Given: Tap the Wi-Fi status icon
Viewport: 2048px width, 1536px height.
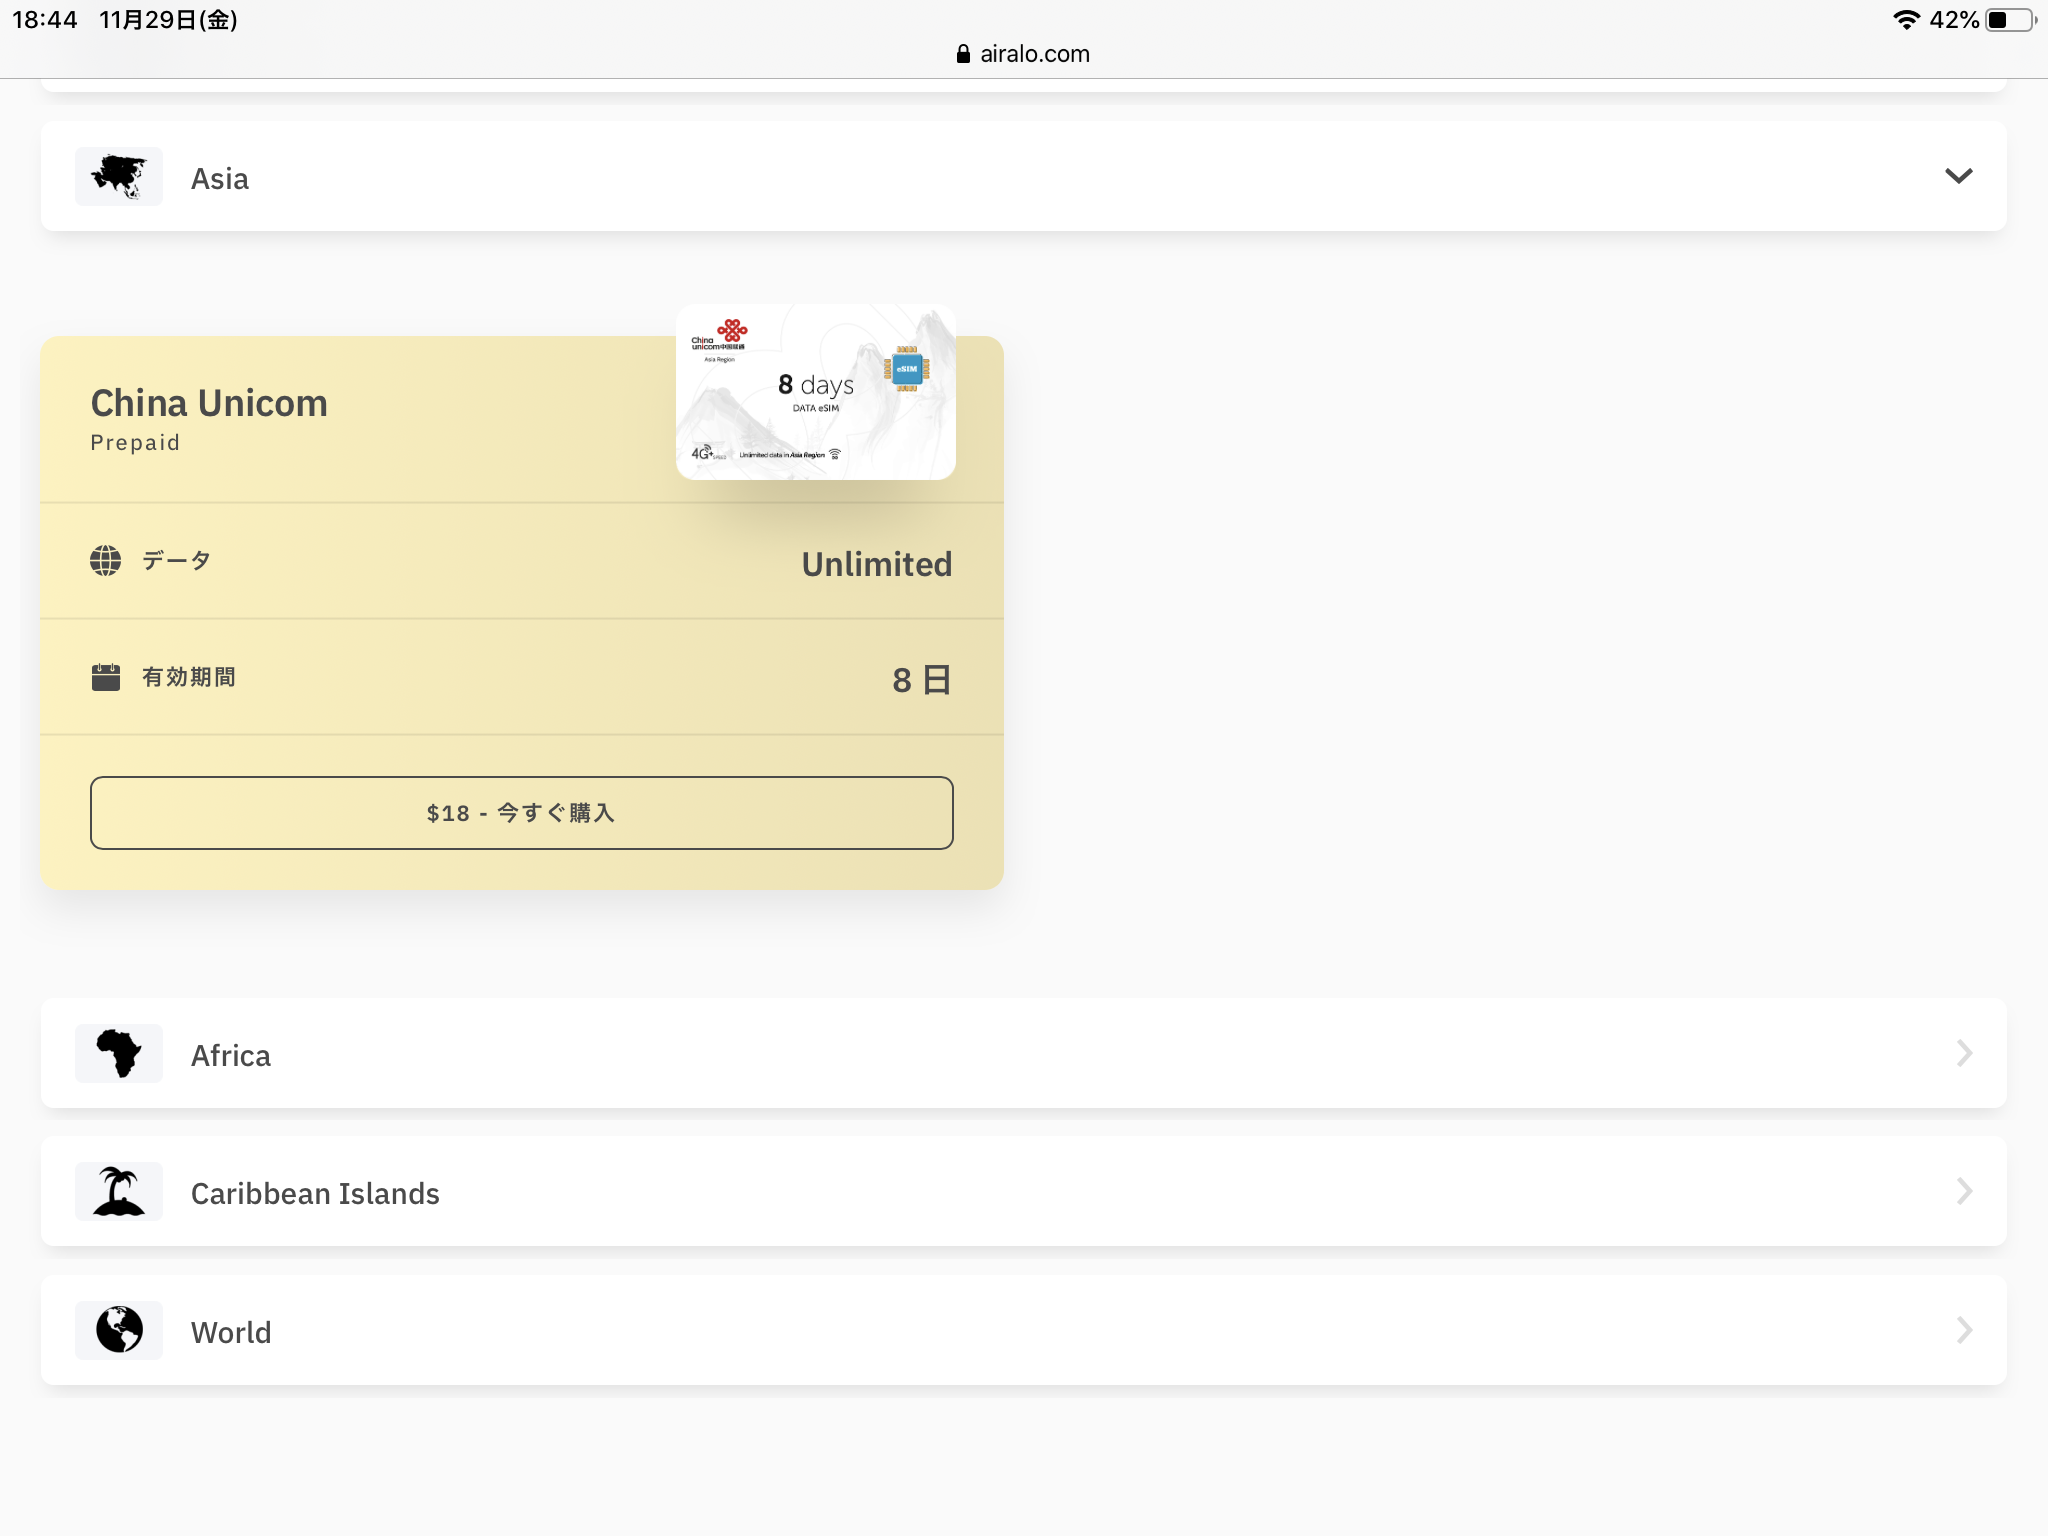Looking at the screenshot, I should 1906,20.
